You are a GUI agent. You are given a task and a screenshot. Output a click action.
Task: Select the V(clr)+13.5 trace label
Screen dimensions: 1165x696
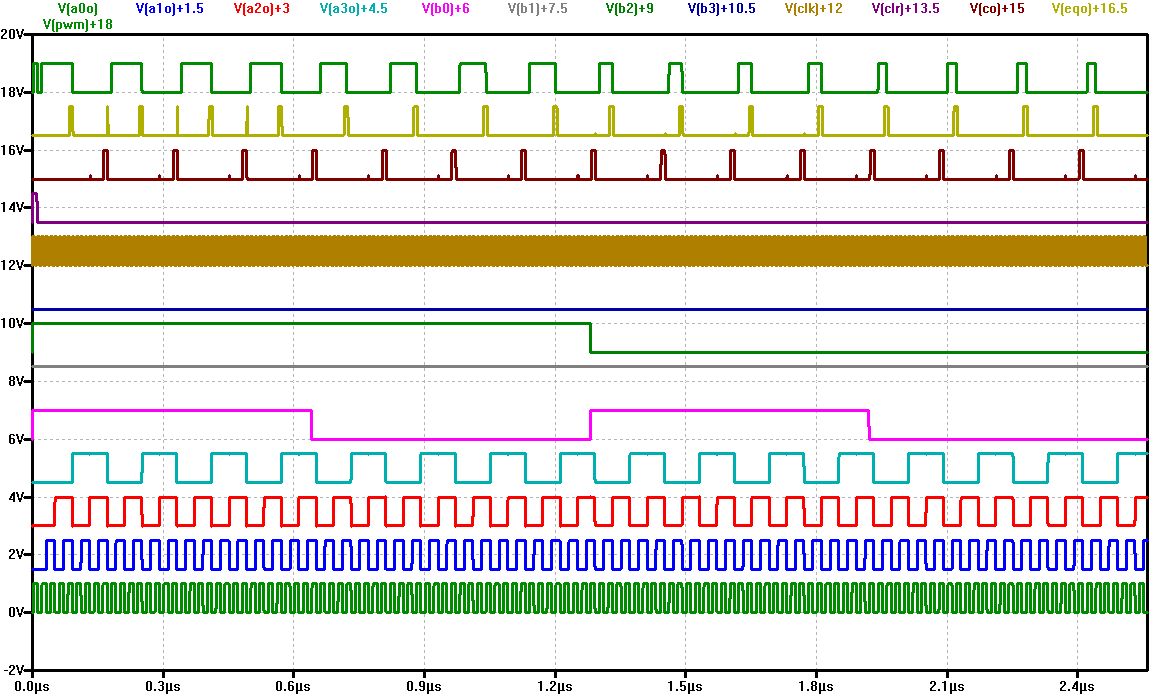coord(907,9)
